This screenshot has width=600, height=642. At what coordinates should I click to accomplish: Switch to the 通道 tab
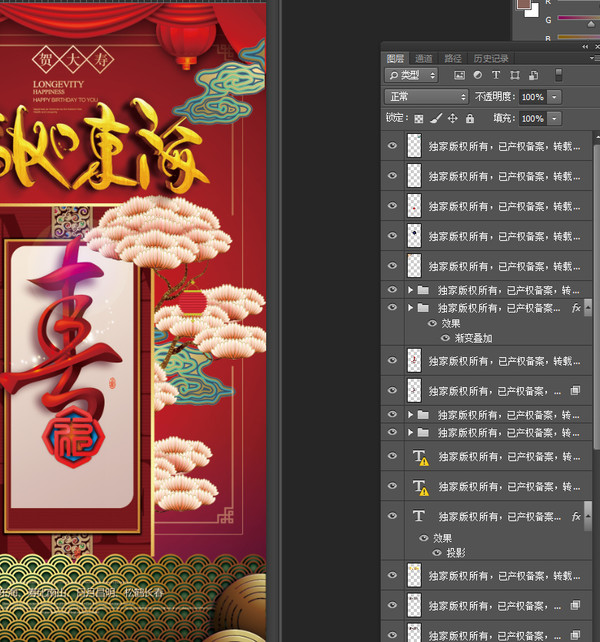(x=423, y=59)
